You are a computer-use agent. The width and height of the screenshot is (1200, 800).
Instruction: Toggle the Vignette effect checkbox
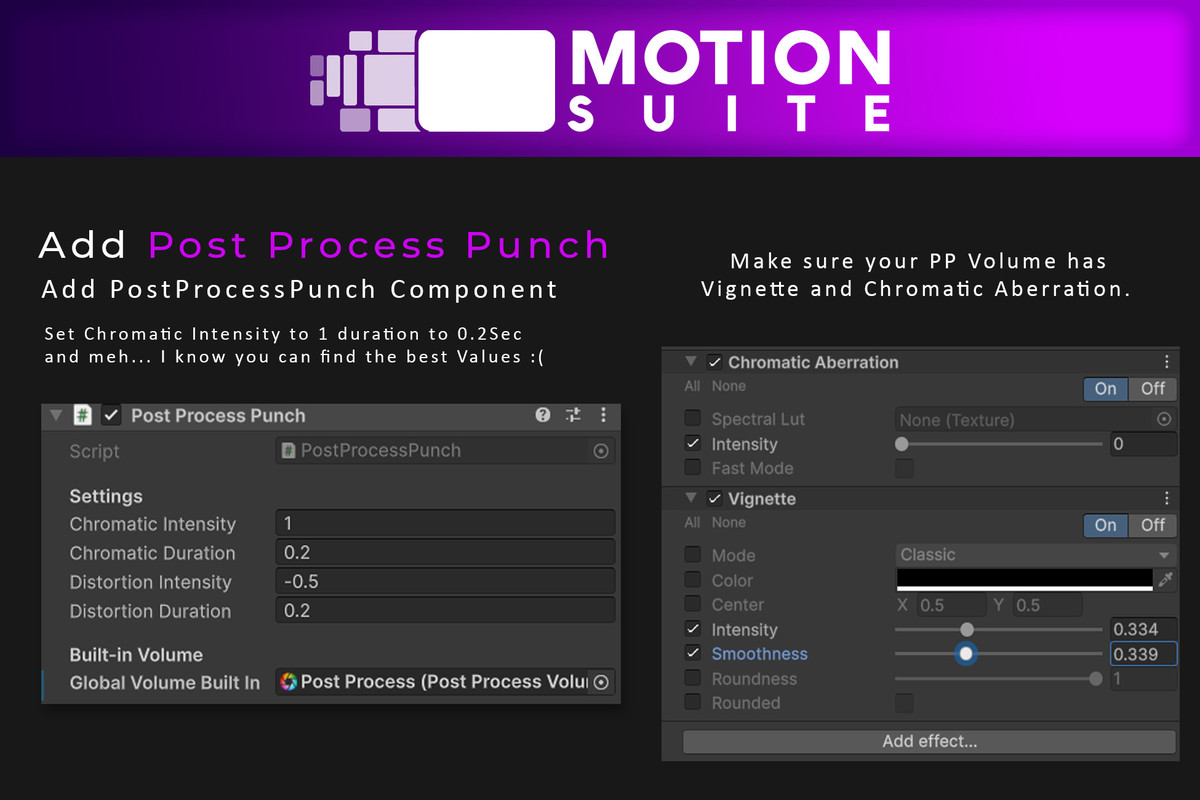(x=715, y=498)
